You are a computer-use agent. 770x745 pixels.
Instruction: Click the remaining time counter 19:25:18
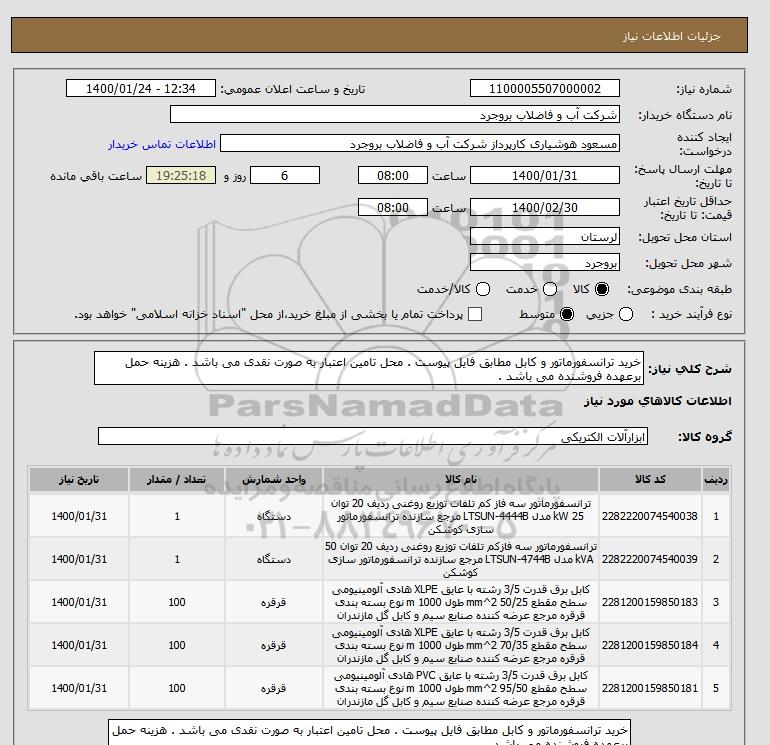click(x=181, y=175)
